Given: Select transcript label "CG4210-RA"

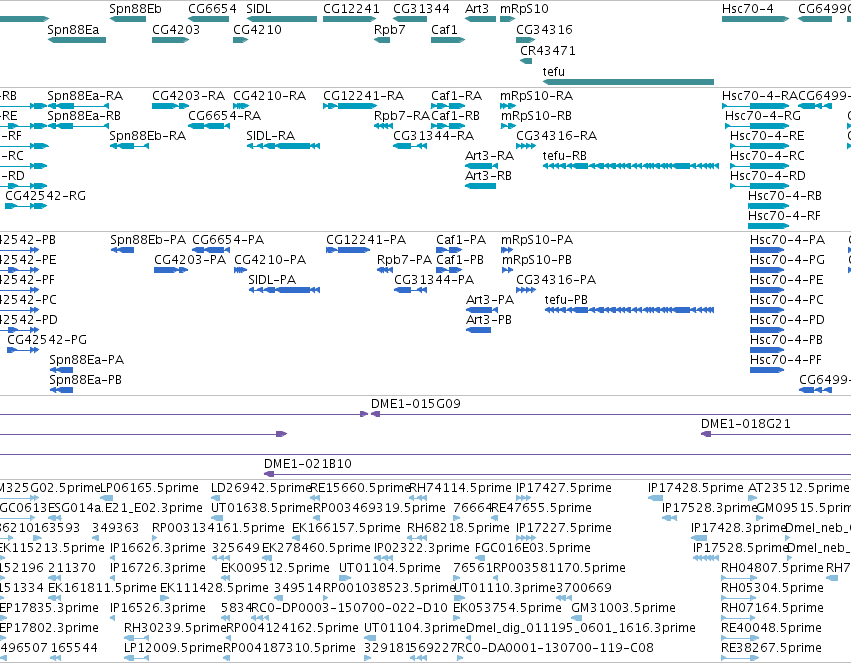Looking at the screenshot, I should tap(270, 96).
